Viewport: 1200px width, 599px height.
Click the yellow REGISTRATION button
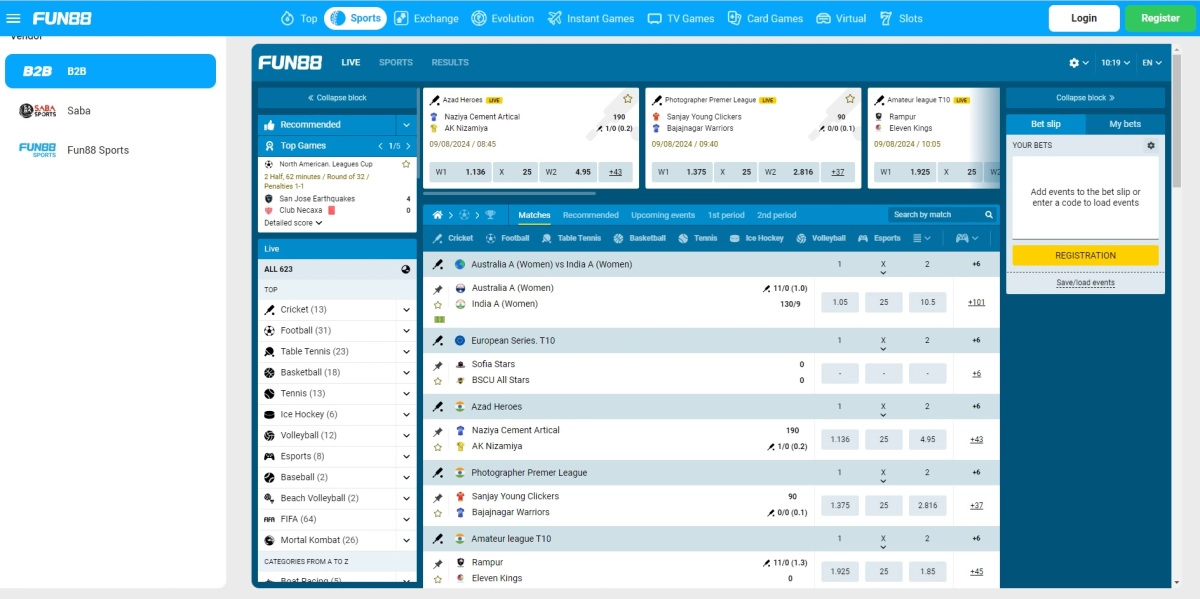click(1085, 255)
